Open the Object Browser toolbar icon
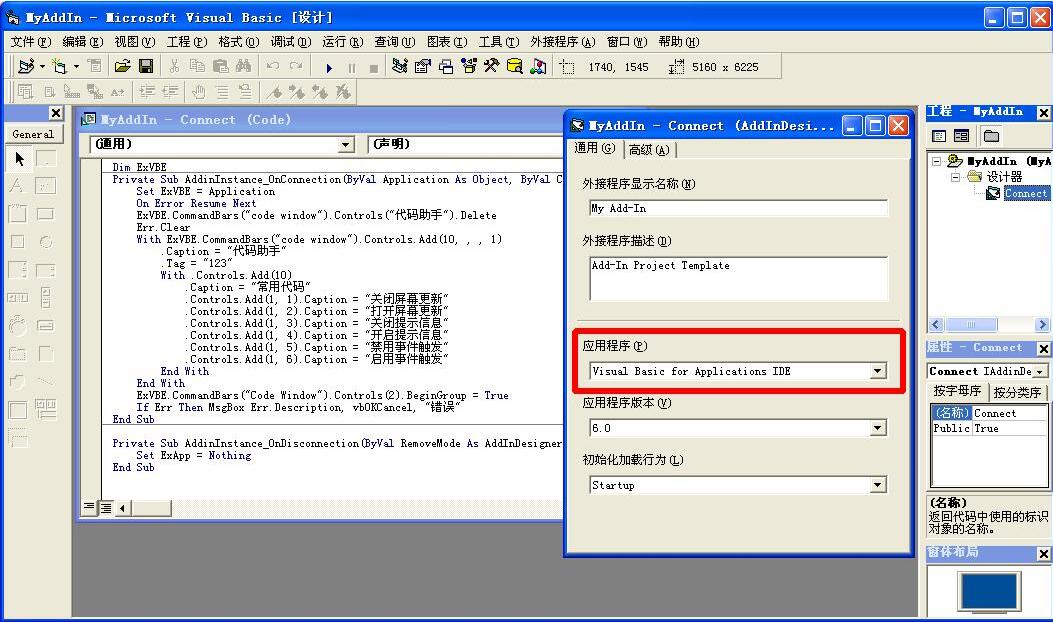This screenshot has width=1053, height=622. tap(468, 67)
